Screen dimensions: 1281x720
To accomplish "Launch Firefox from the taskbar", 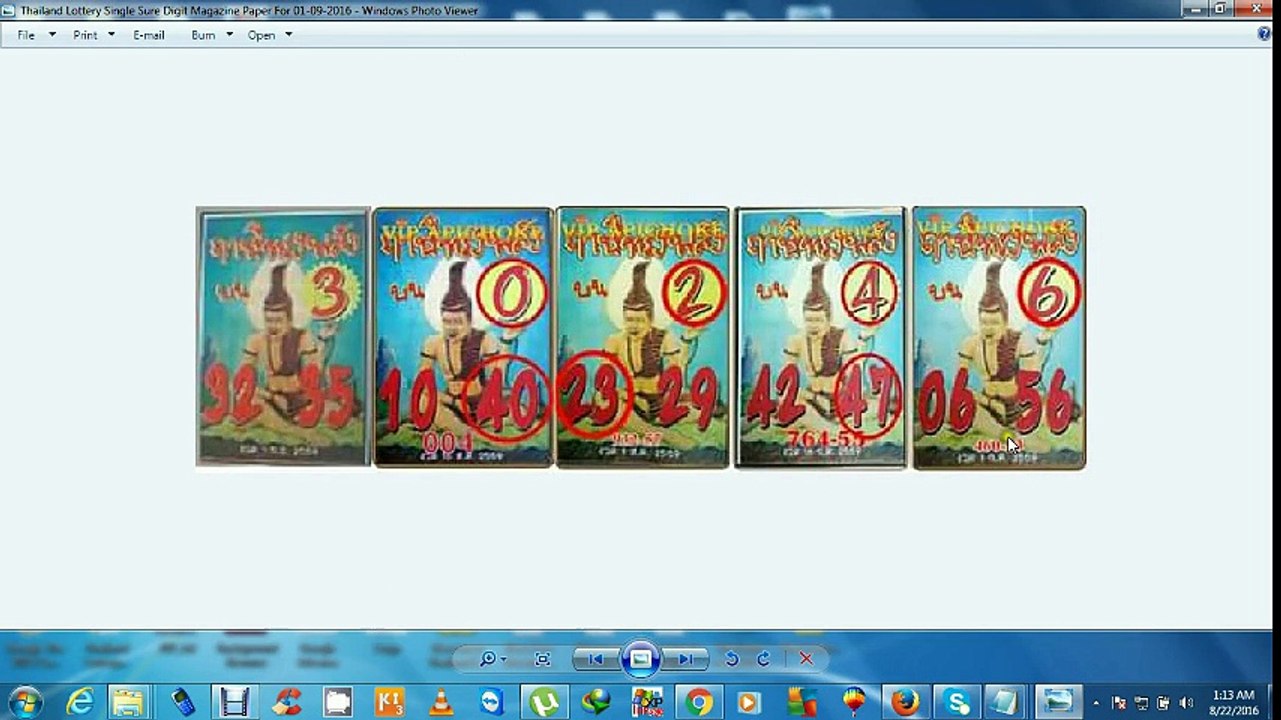I will (x=905, y=702).
